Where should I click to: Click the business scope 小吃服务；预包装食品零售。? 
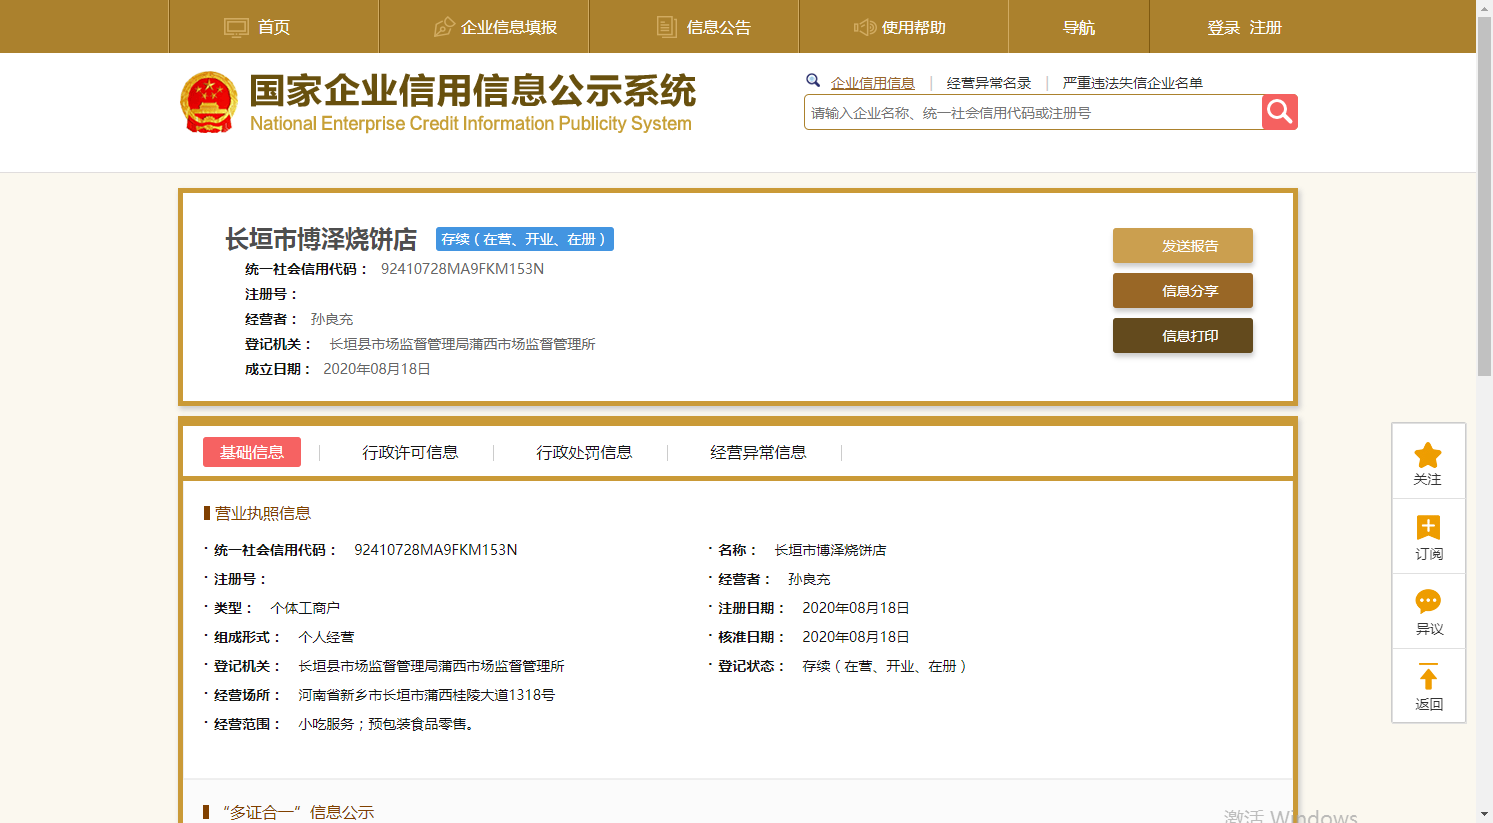tap(389, 724)
